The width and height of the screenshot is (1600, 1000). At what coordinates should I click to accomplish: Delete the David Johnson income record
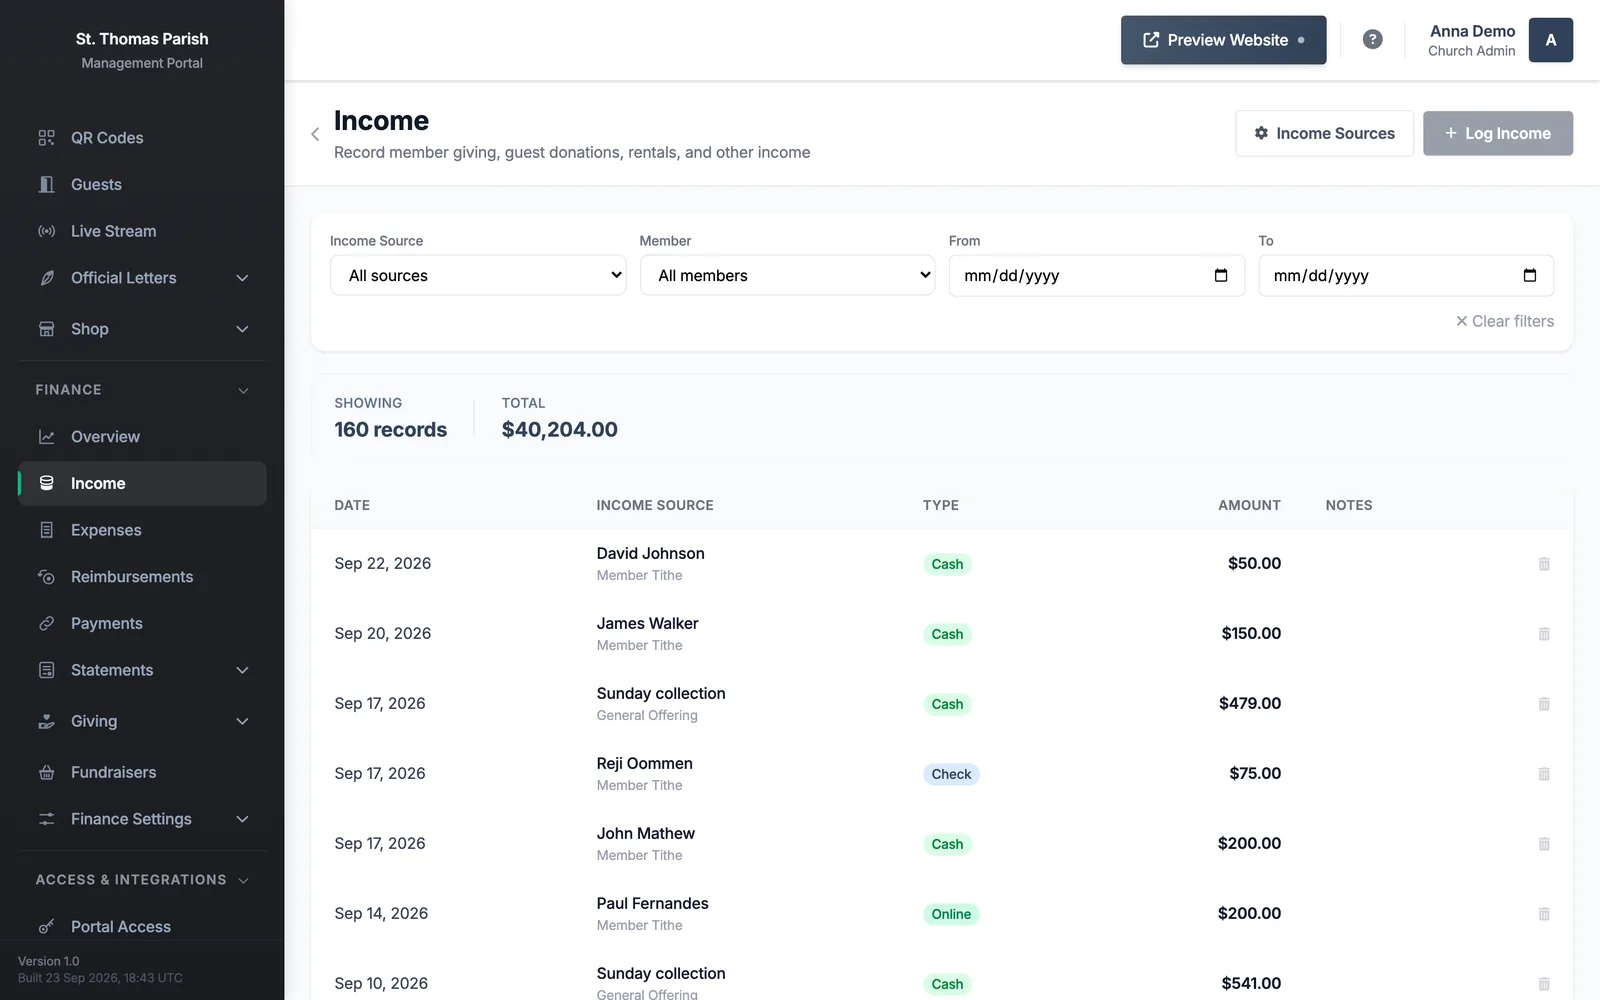(x=1544, y=564)
